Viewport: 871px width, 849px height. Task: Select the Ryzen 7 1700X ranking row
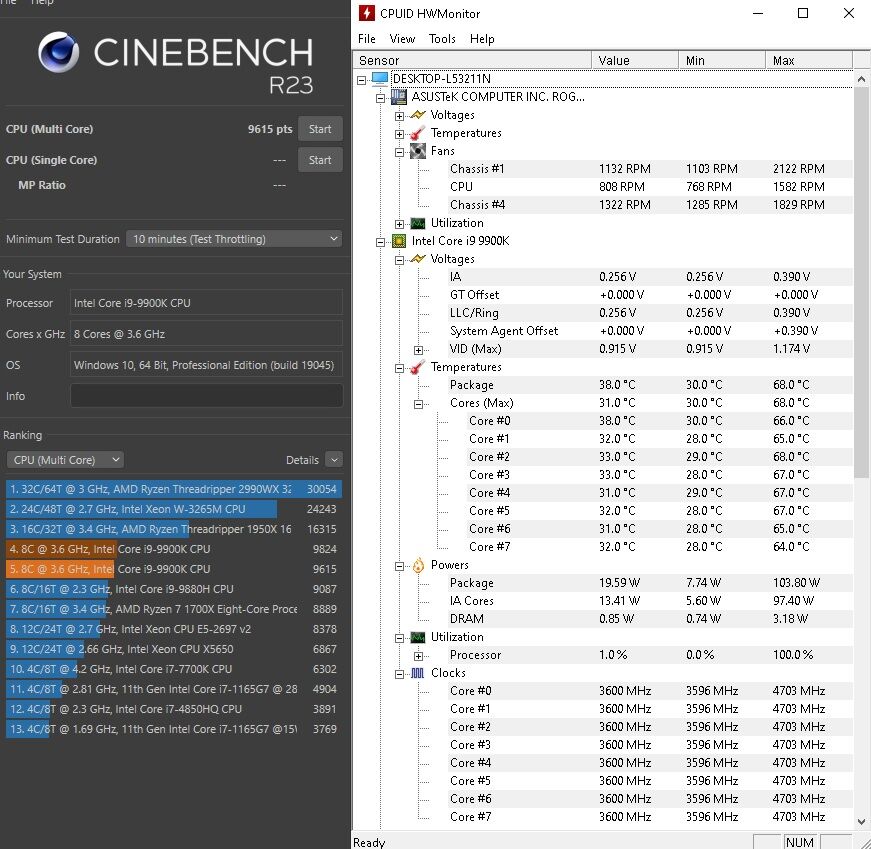[174, 609]
